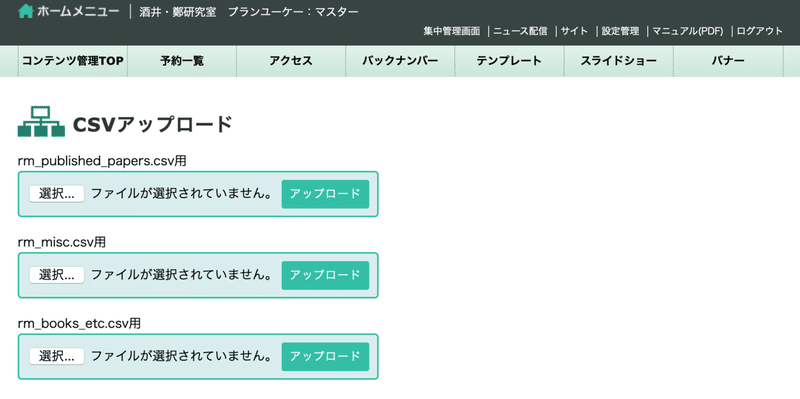This screenshot has width=800, height=399.
Task: Open the バナー tab
Action: click(728, 61)
